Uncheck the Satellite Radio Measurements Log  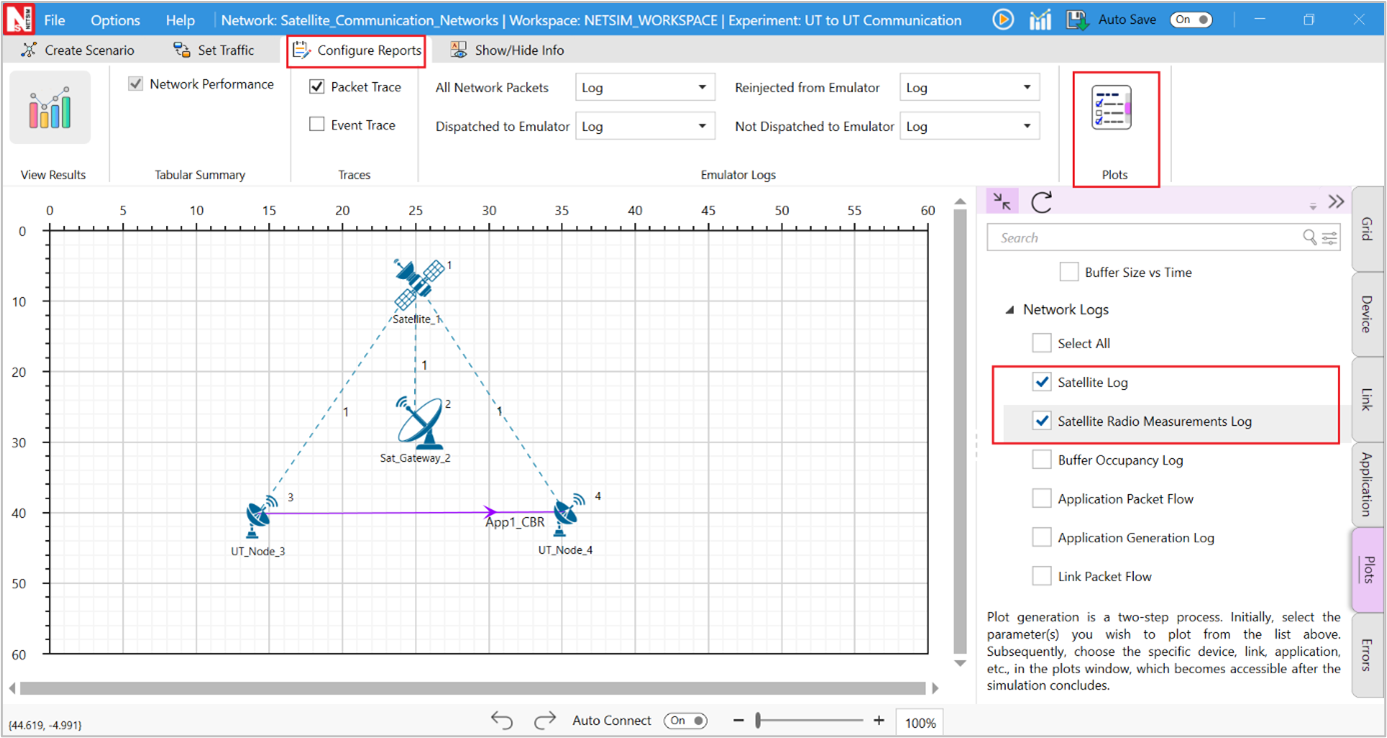click(x=1042, y=421)
